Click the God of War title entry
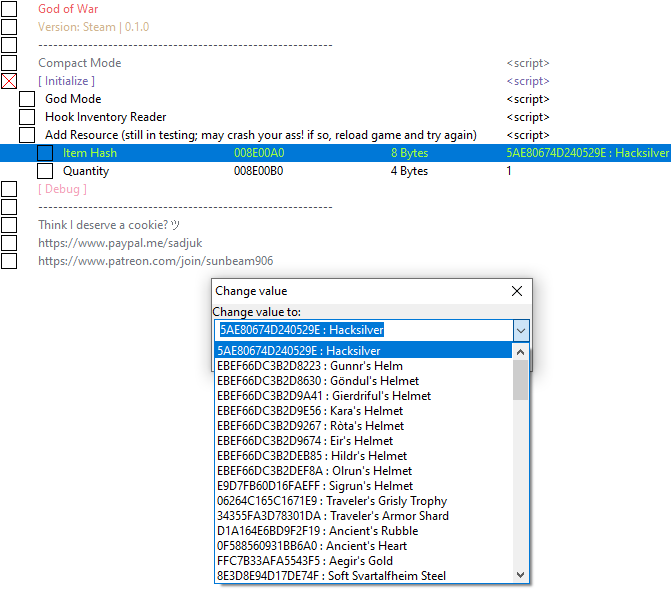 pyautogui.click(x=68, y=9)
